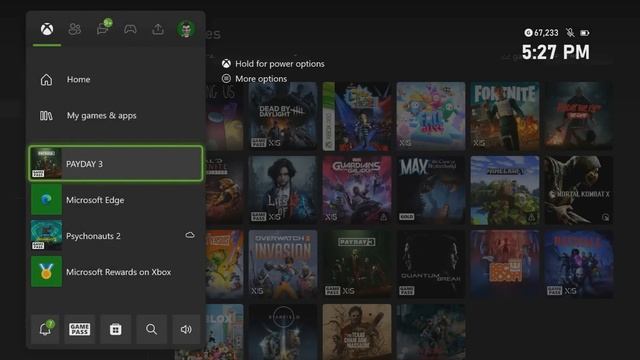Select the Dead by Daylight game tile

pos(283,116)
